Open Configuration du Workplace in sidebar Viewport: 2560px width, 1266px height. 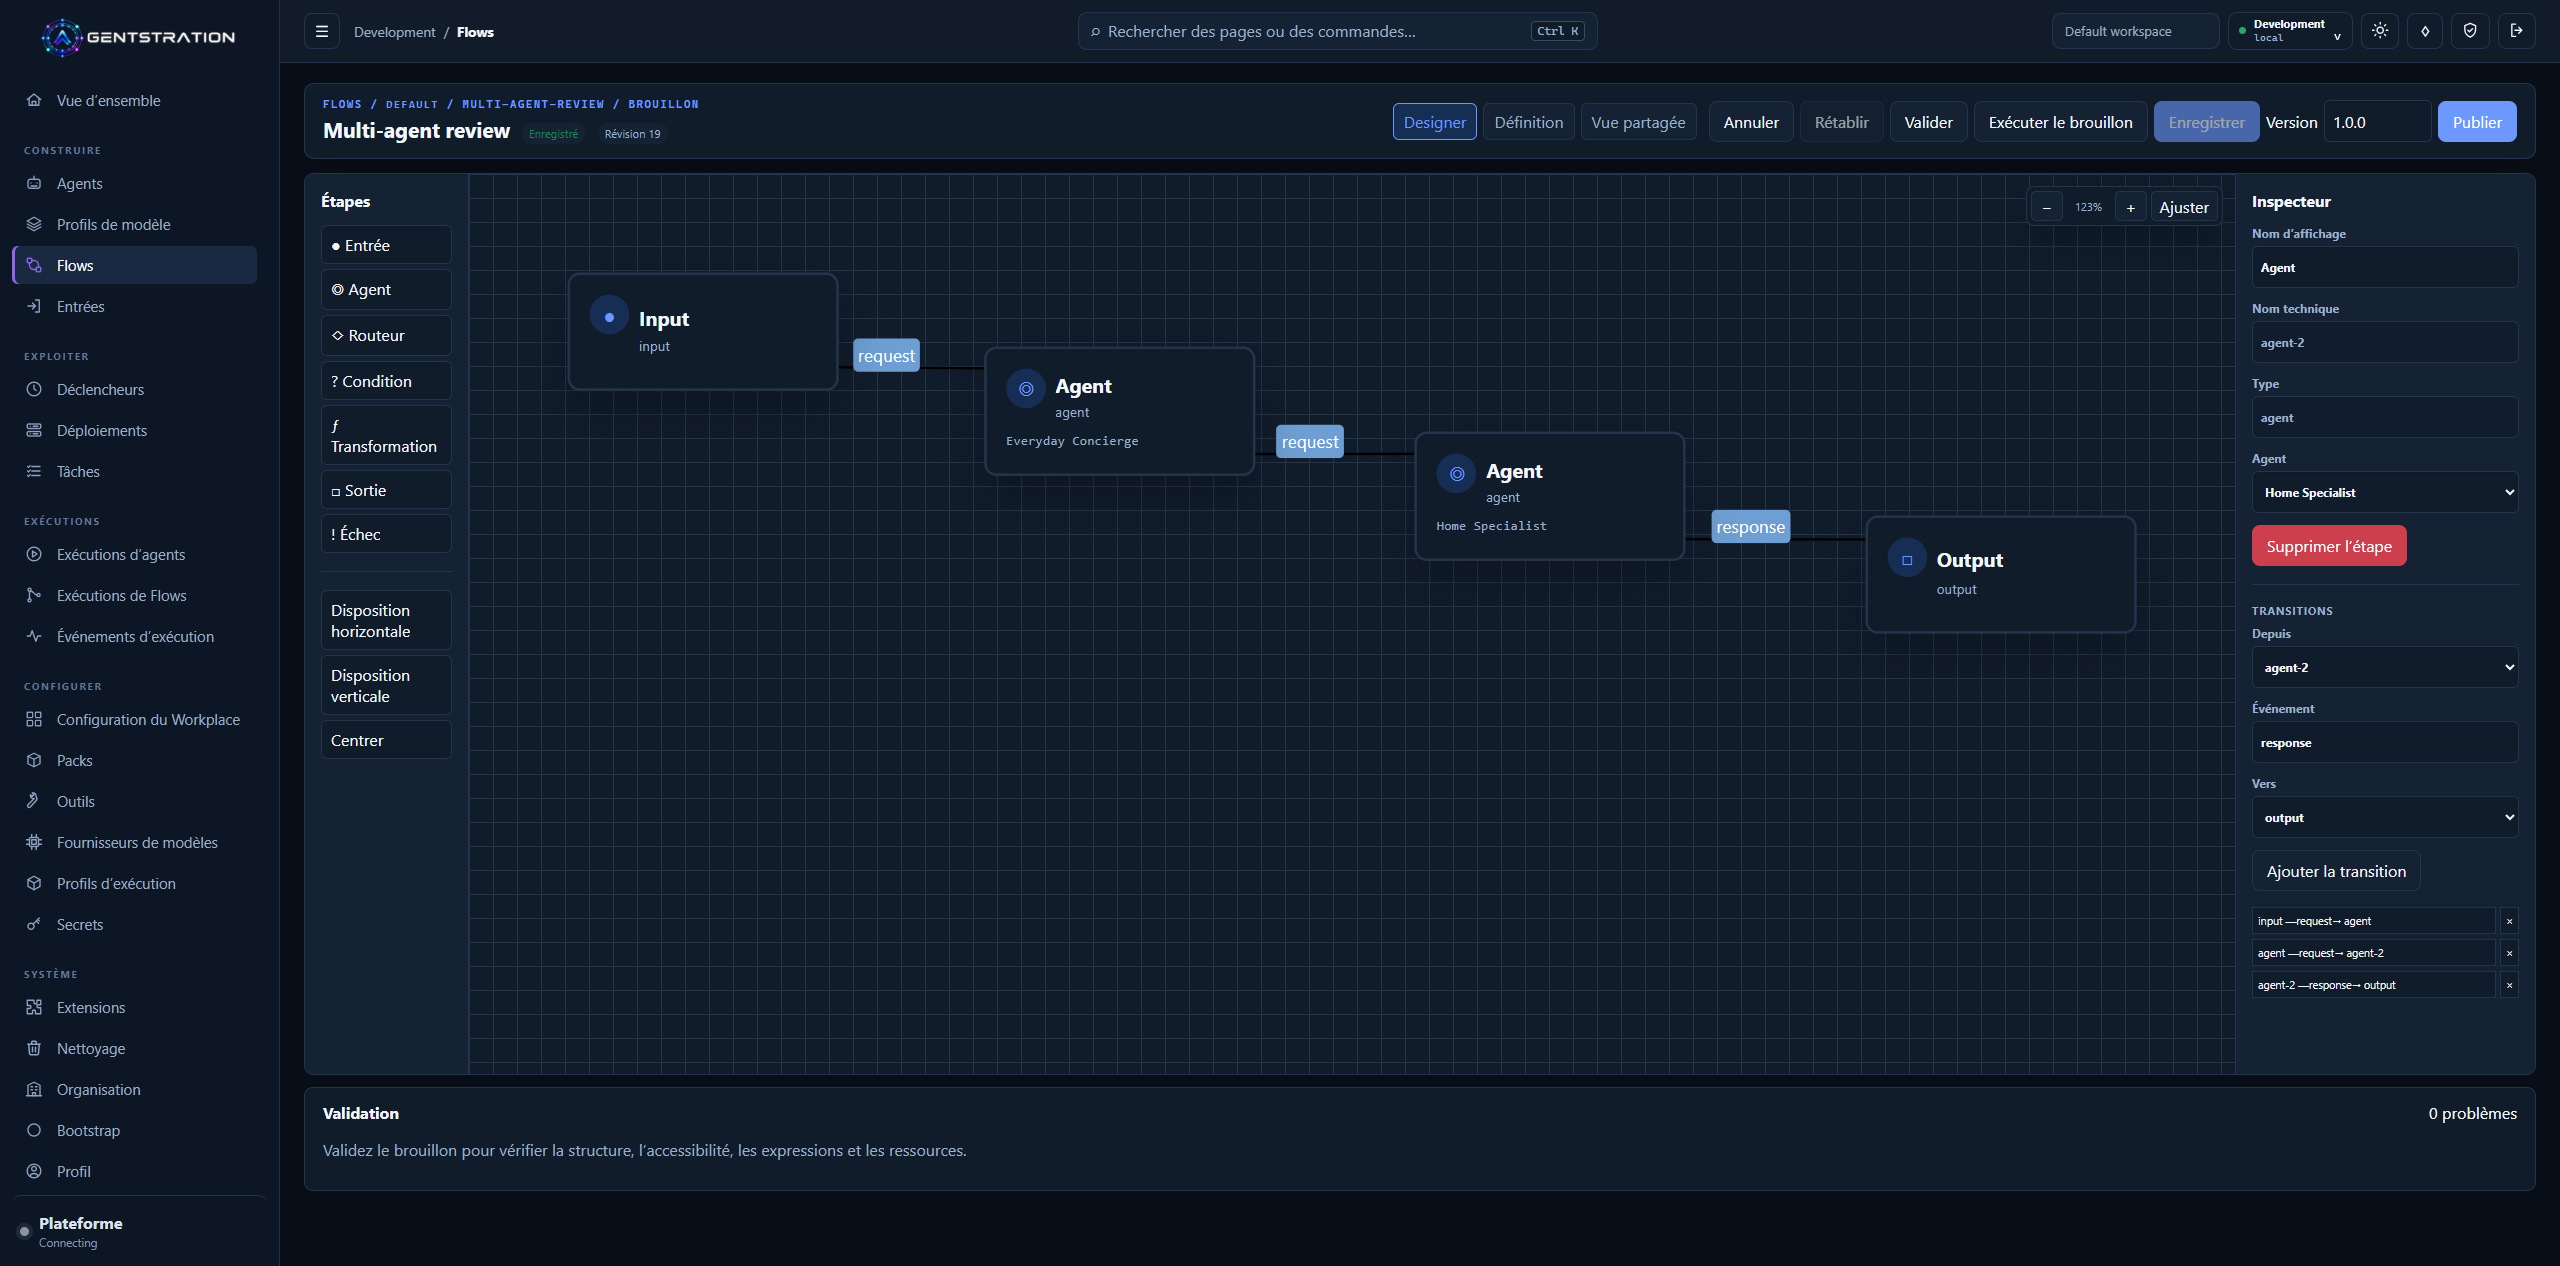point(134,719)
